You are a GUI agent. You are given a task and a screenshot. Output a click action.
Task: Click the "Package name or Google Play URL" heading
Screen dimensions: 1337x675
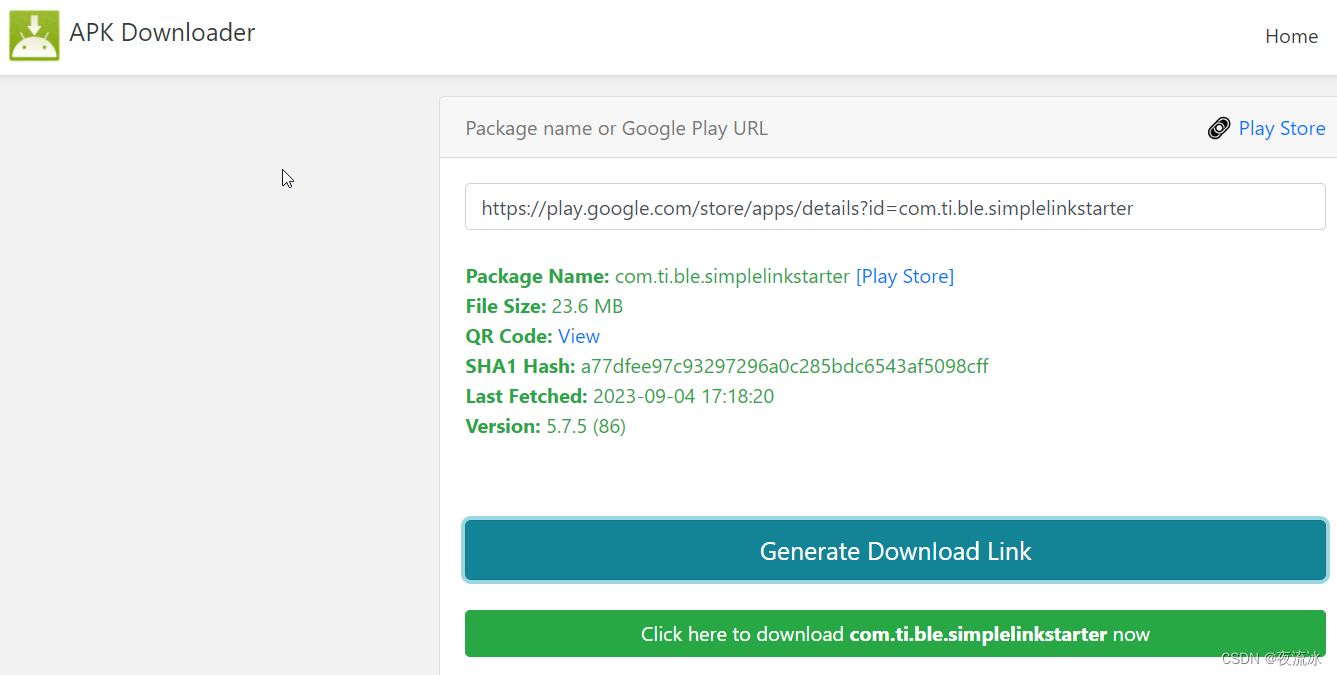pos(616,128)
